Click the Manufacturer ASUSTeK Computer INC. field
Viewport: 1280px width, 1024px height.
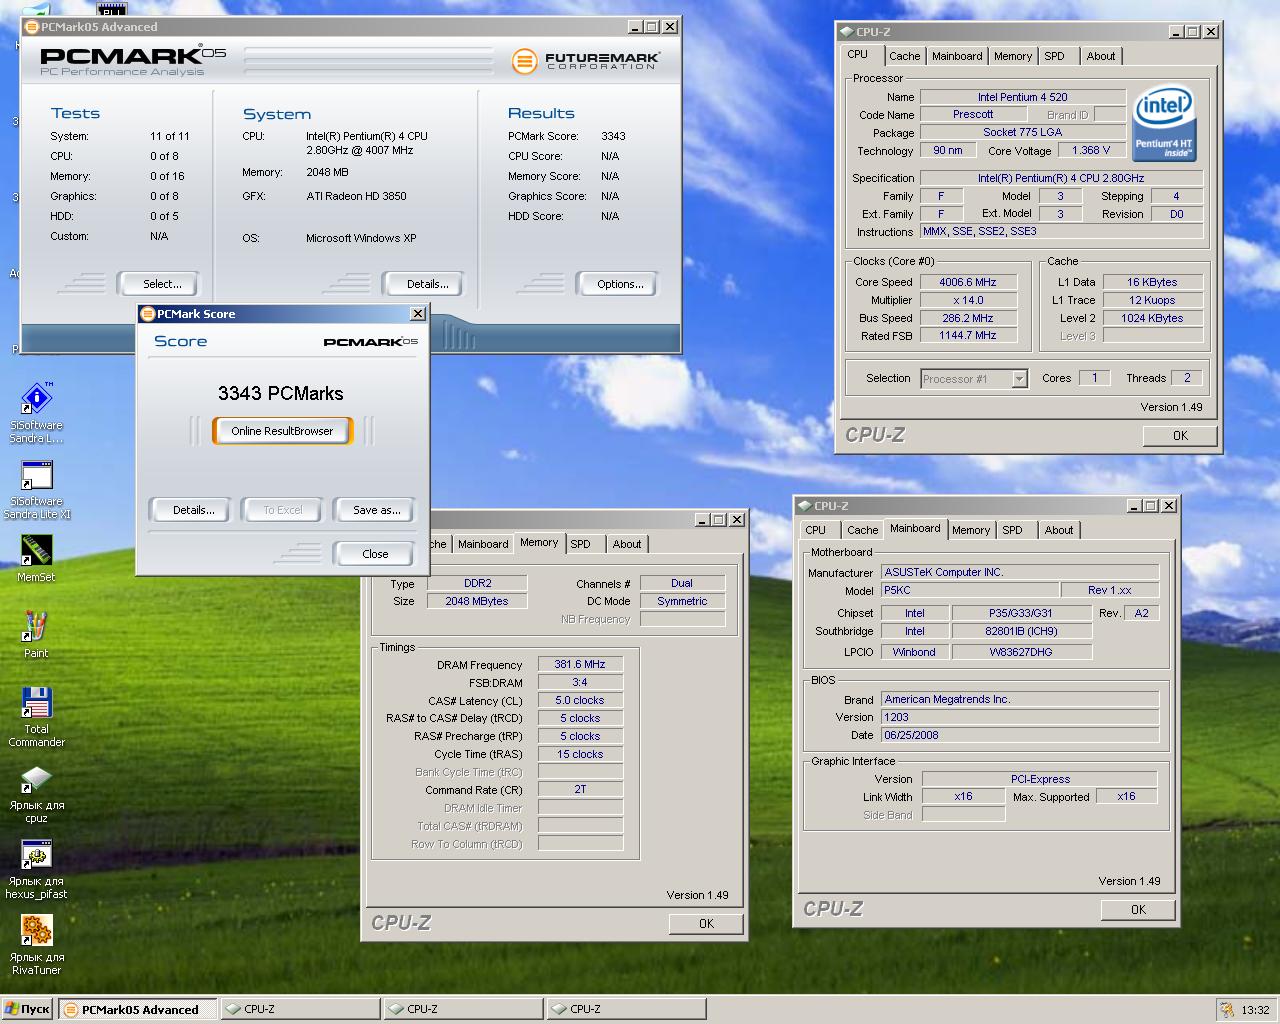point(1020,572)
